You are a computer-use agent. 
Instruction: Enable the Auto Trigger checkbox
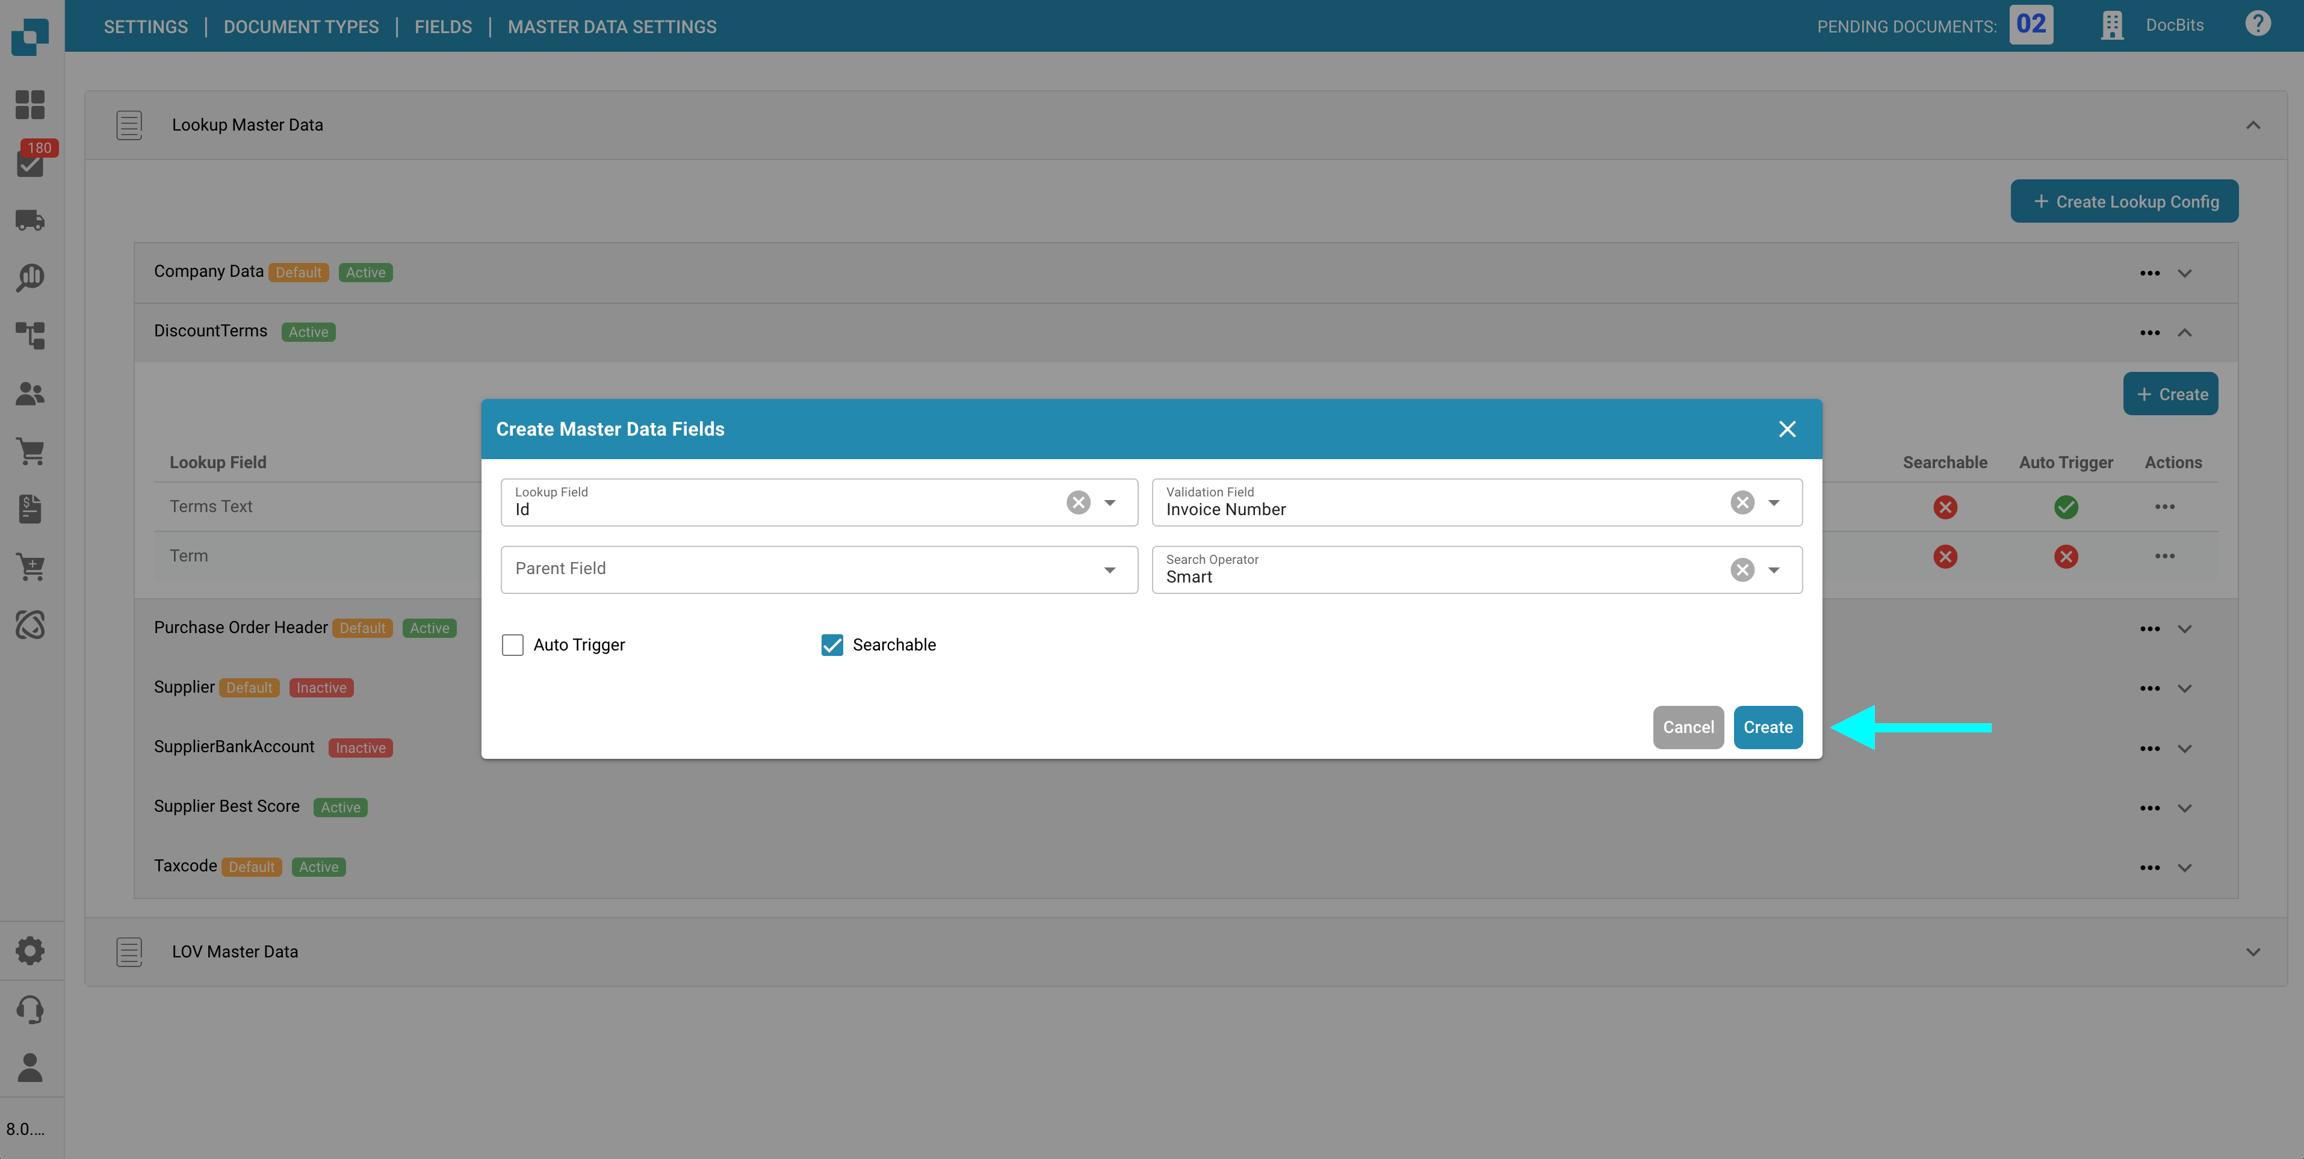point(513,645)
